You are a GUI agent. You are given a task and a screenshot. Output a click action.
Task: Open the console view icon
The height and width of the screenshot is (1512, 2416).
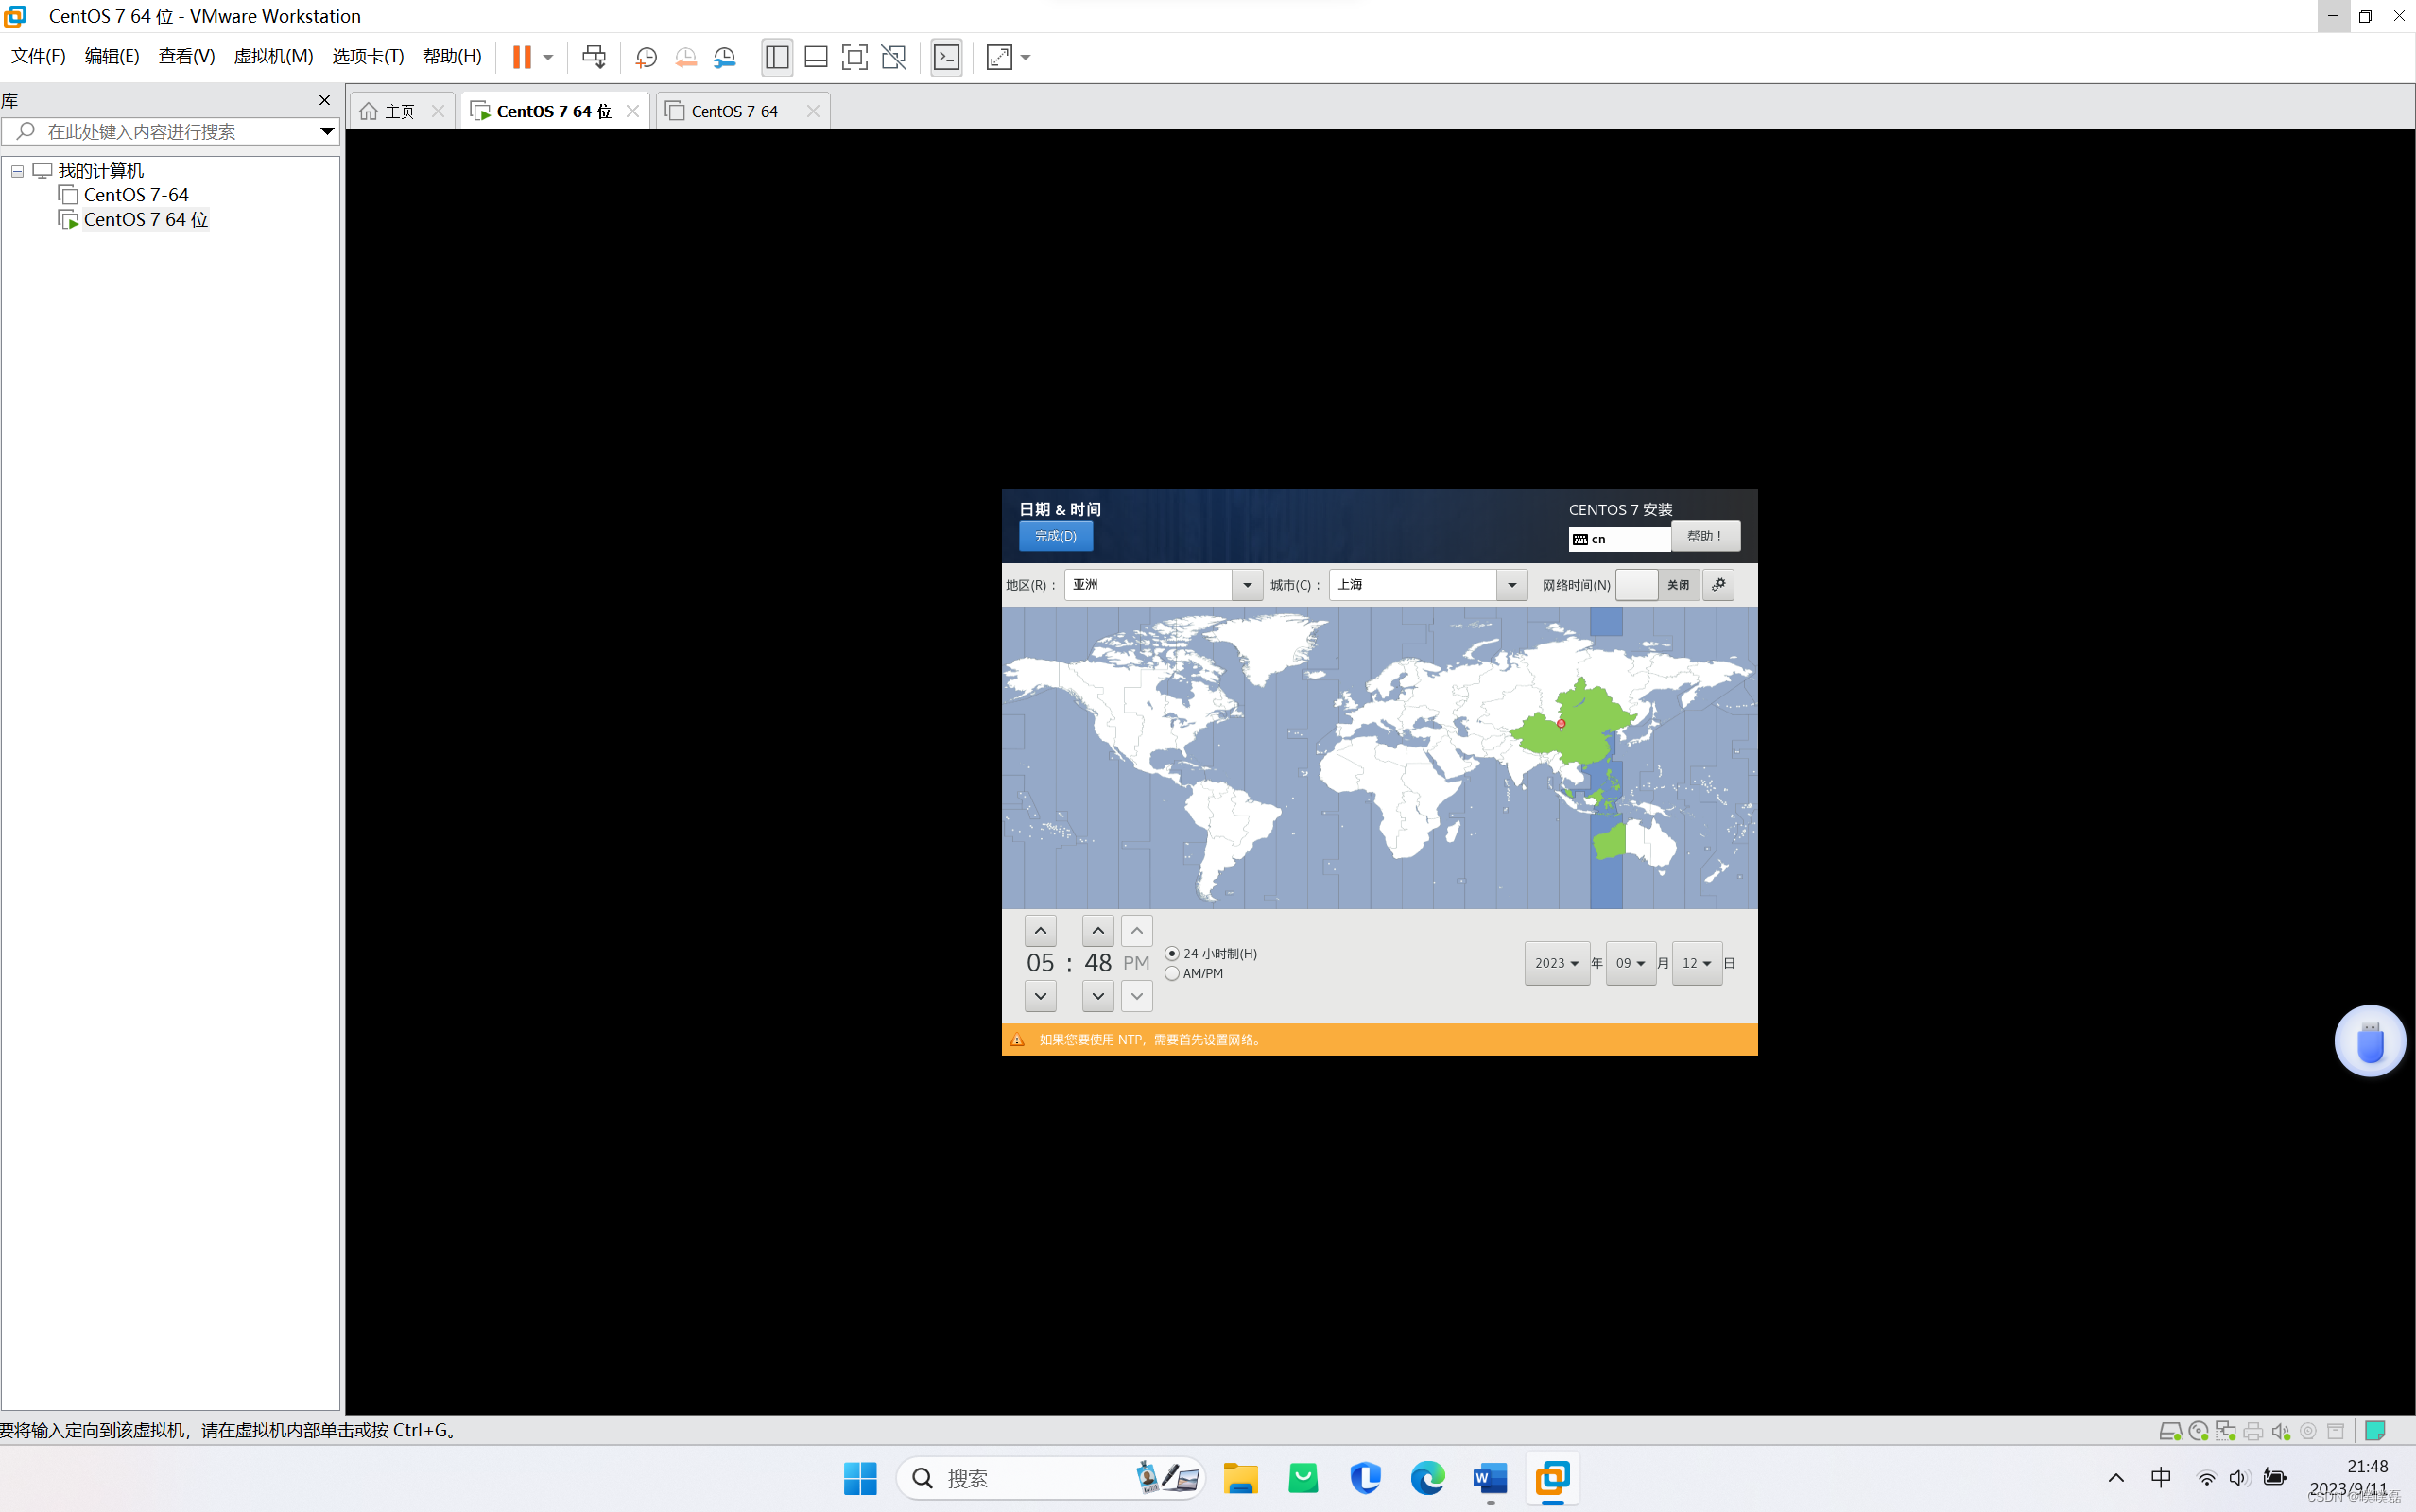coord(946,57)
